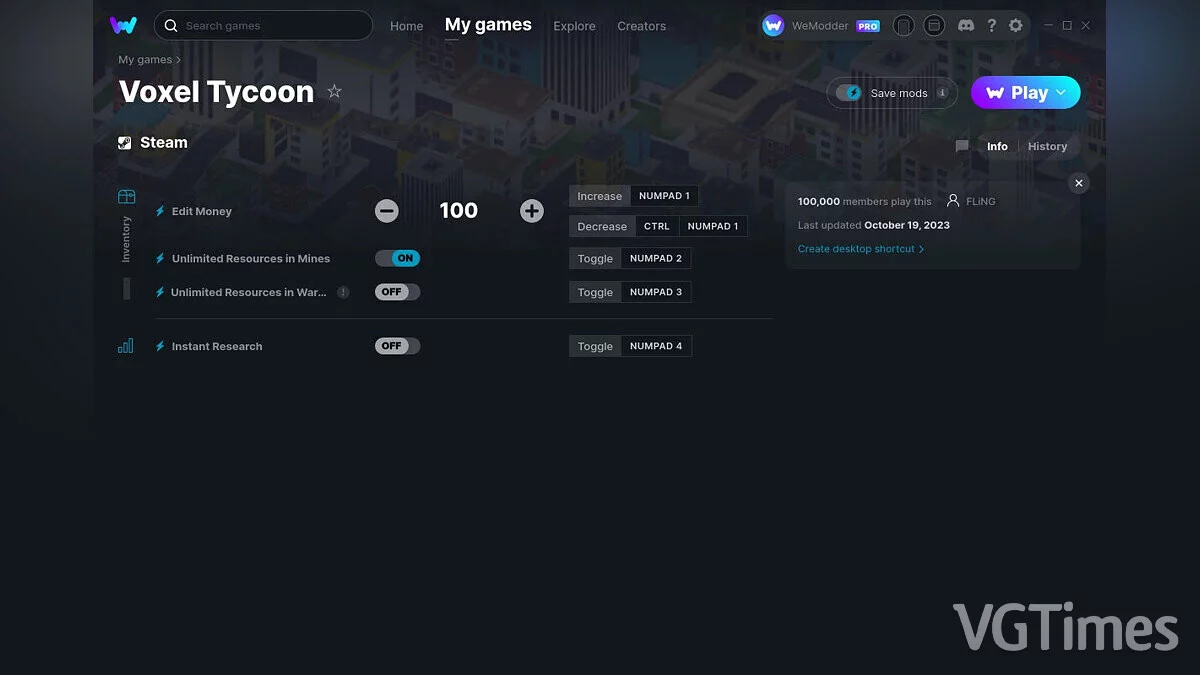
Task: Click Save mods info badge
Action: pyautogui.click(x=941, y=93)
